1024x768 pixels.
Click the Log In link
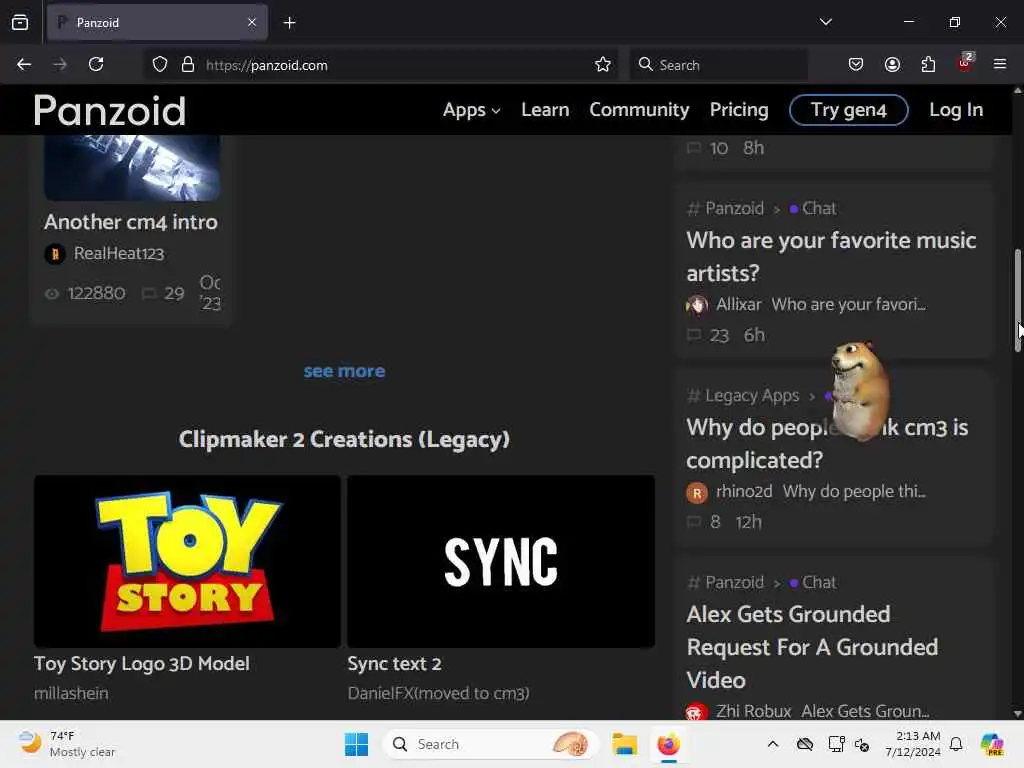[x=956, y=110]
